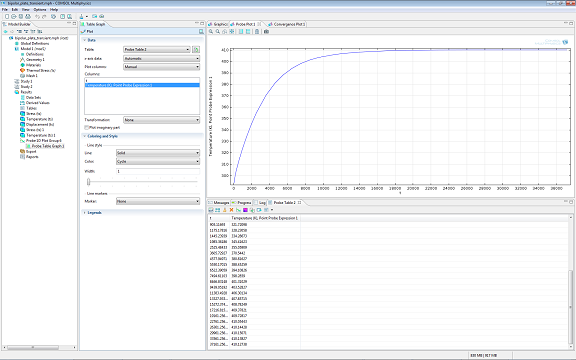Open the Line style dropdown set to Solid
The image size is (576, 360).
pos(158,153)
